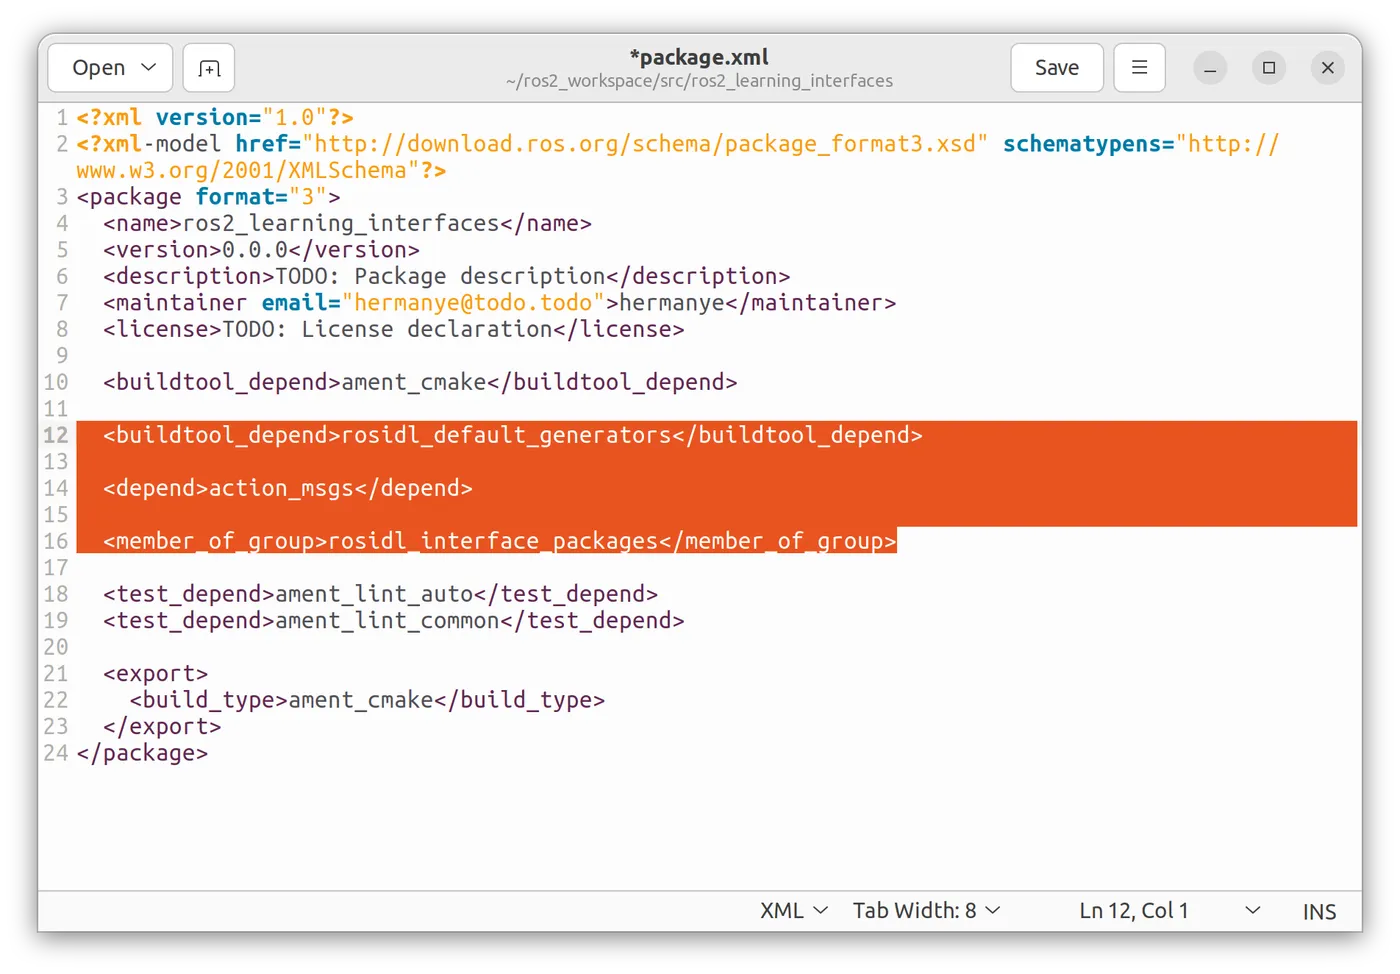Click ament_lint_auto test dependency
Viewport: 1400px width, 974px height.
tap(374, 594)
